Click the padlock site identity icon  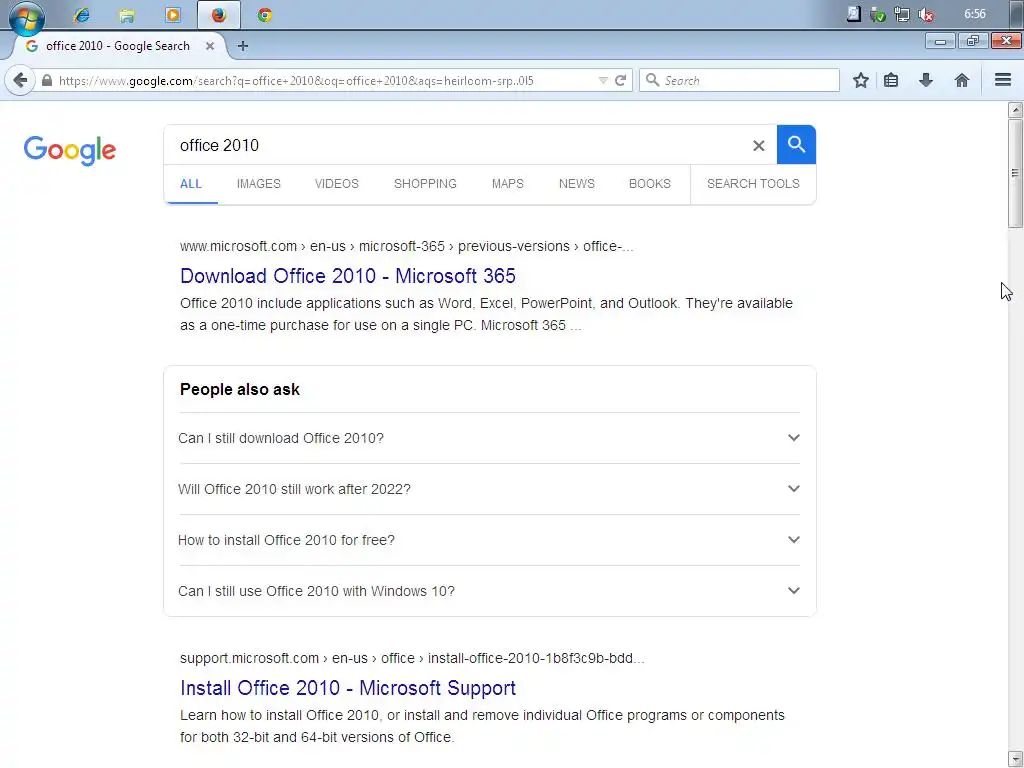coord(46,80)
